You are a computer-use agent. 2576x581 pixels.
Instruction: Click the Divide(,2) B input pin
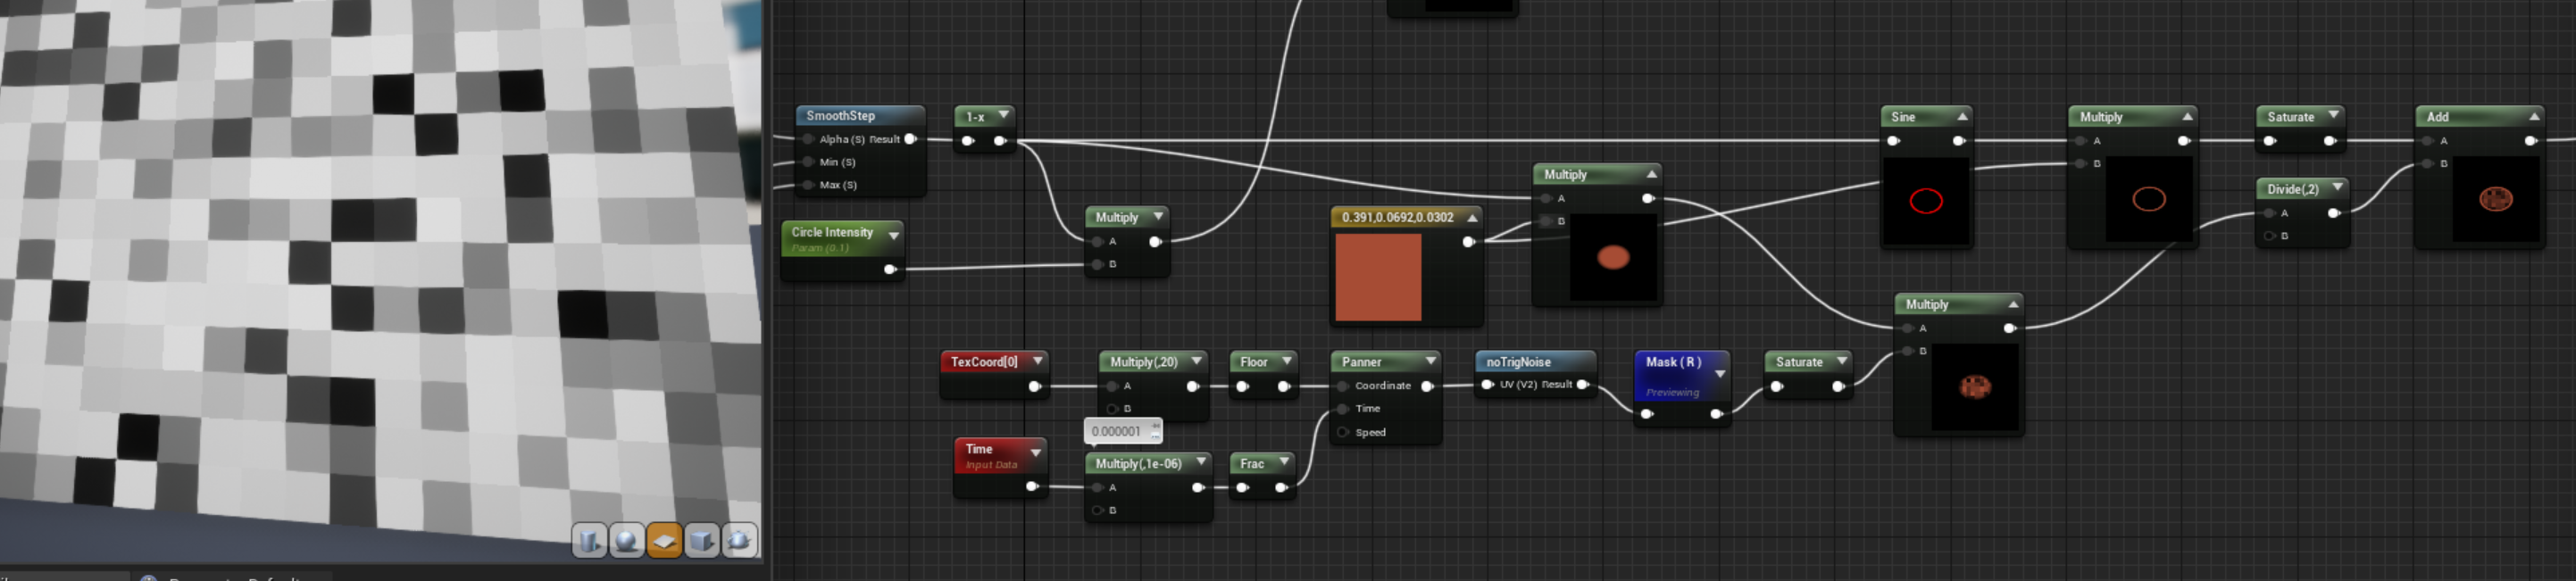point(2269,236)
